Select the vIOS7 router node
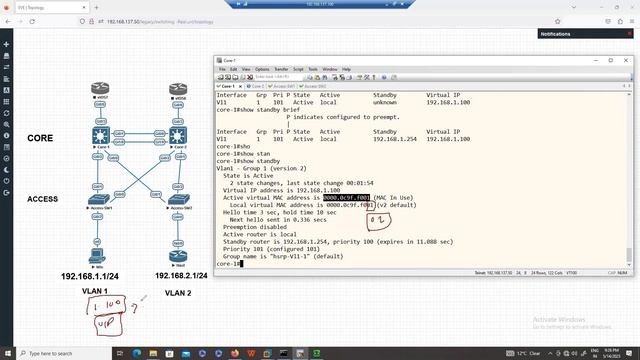 click(100, 88)
